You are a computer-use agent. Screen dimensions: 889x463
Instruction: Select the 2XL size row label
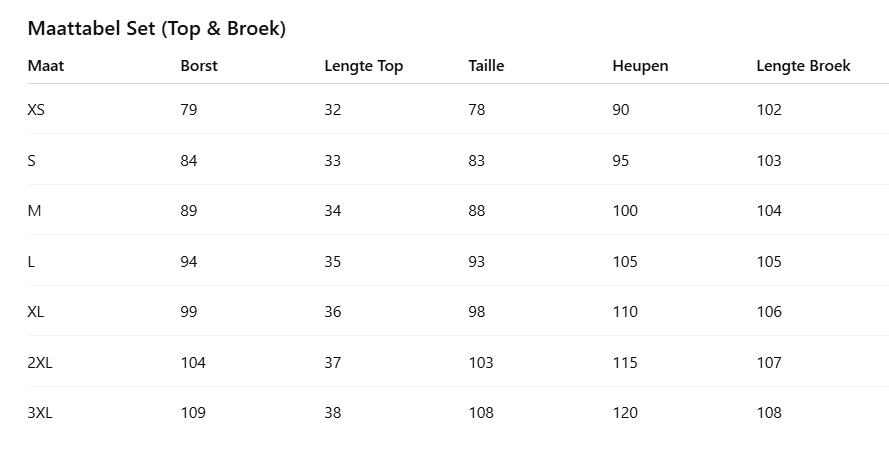coord(40,362)
